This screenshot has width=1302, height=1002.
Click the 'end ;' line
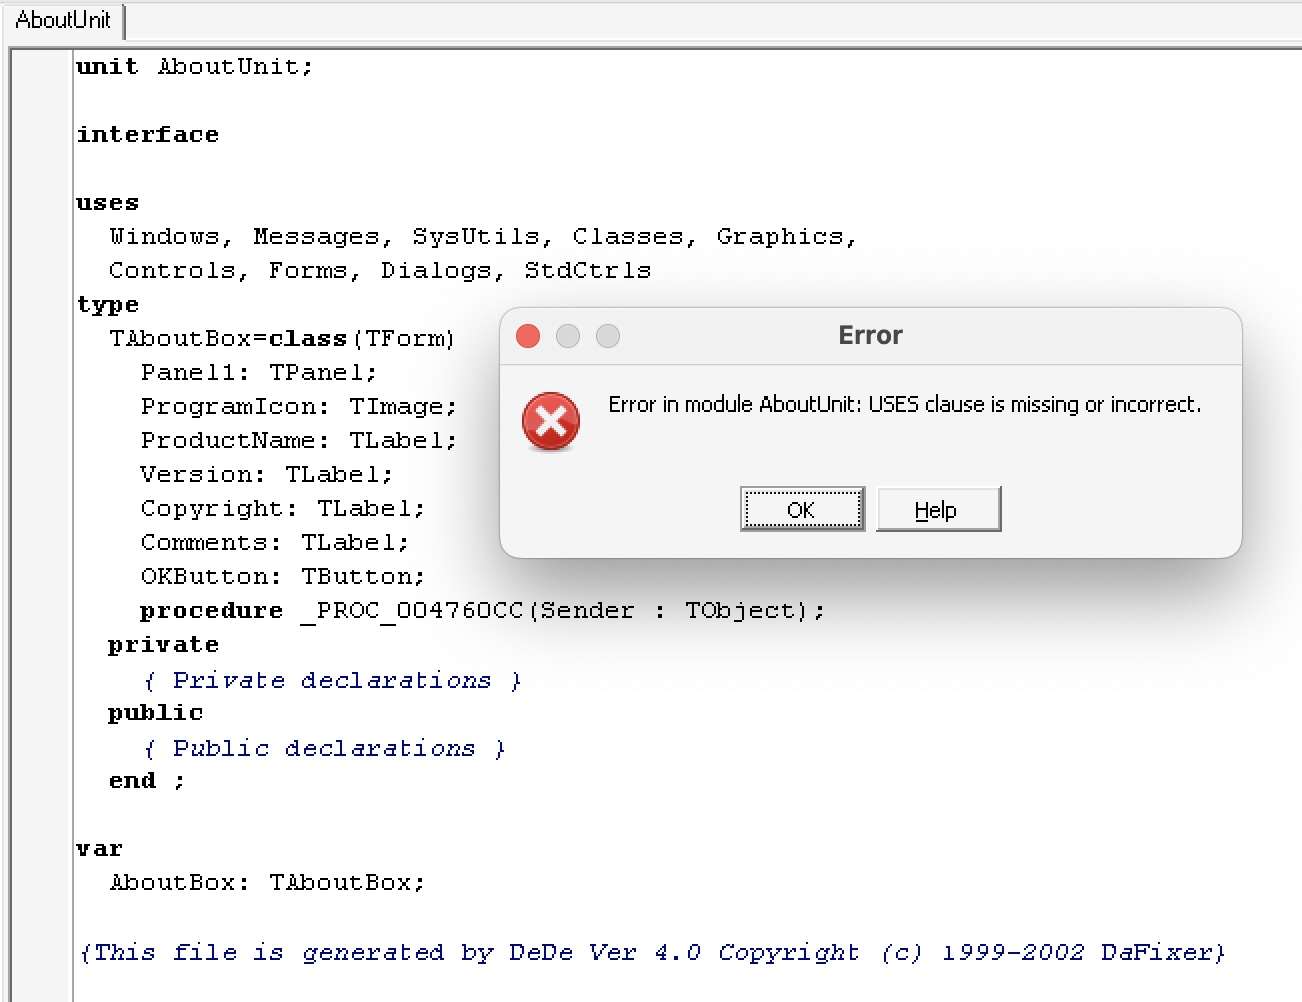pyautogui.click(x=147, y=781)
